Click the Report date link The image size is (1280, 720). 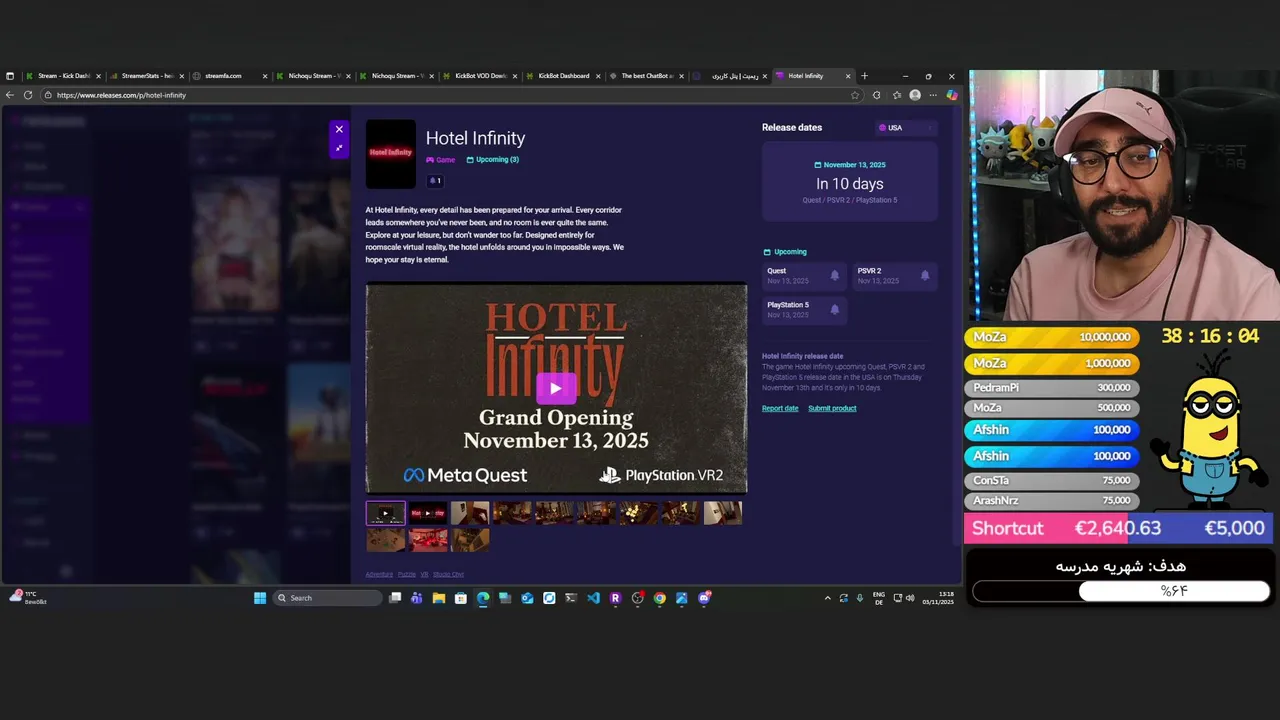click(780, 408)
